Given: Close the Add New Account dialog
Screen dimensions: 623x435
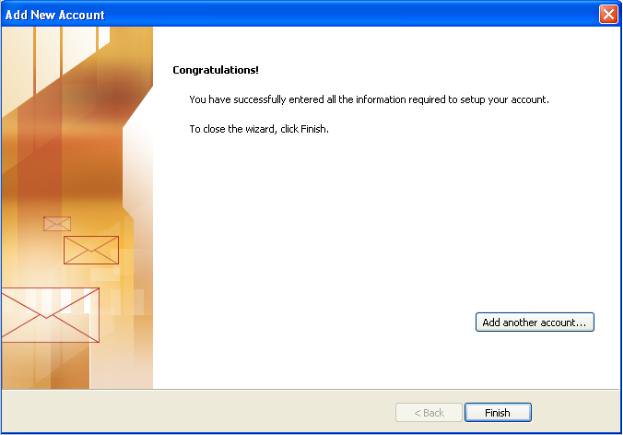Looking at the screenshot, I should tap(608, 14).
